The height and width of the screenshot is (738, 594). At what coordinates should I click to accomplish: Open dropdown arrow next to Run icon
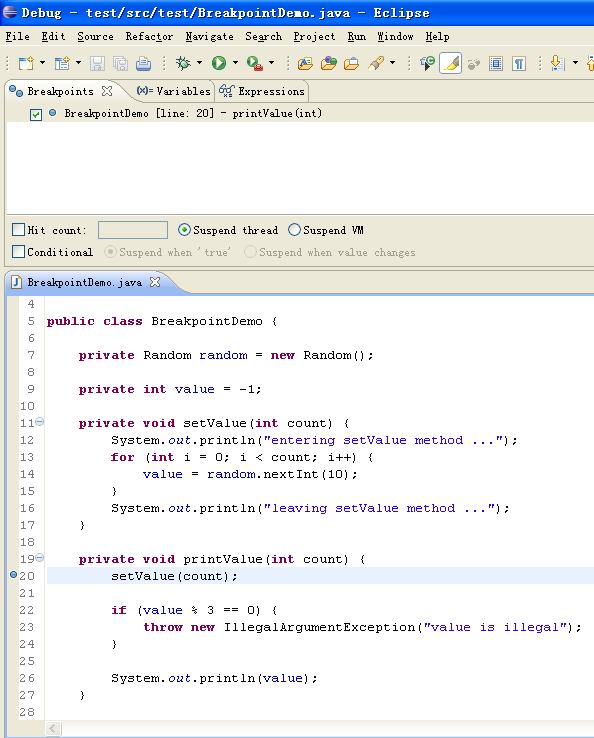coord(235,63)
